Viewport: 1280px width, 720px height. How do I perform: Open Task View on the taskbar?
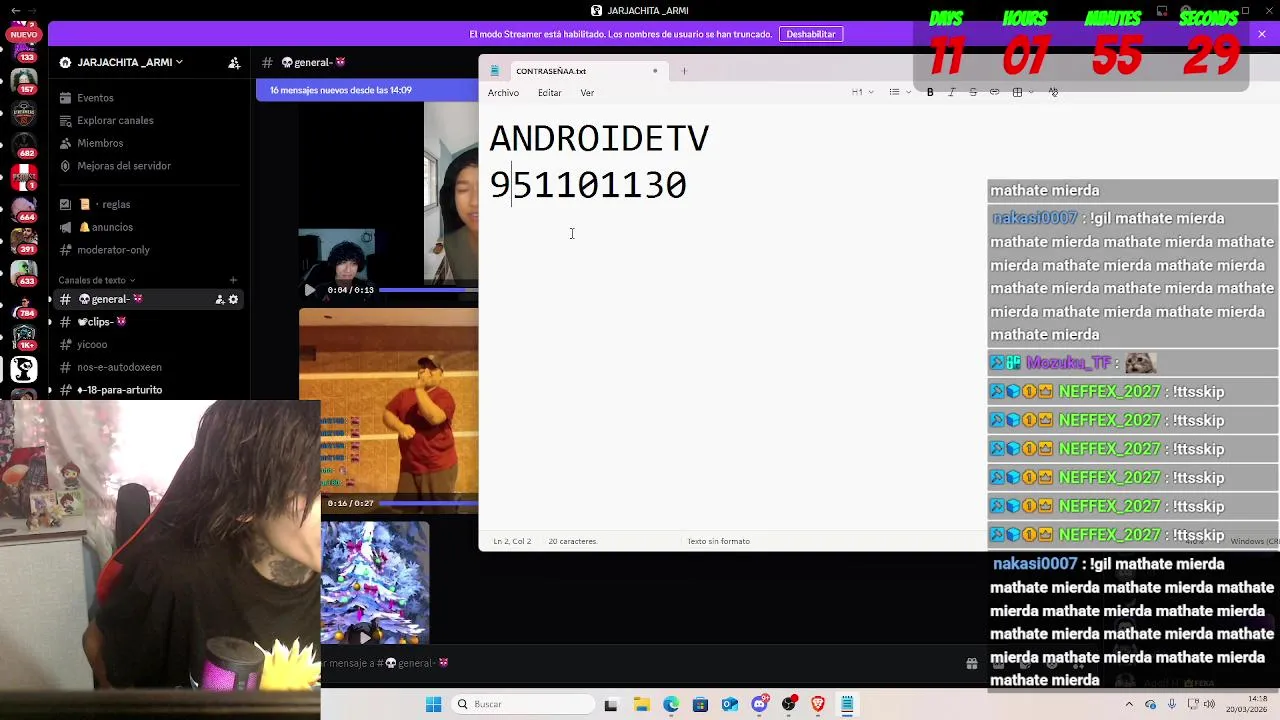point(611,704)
